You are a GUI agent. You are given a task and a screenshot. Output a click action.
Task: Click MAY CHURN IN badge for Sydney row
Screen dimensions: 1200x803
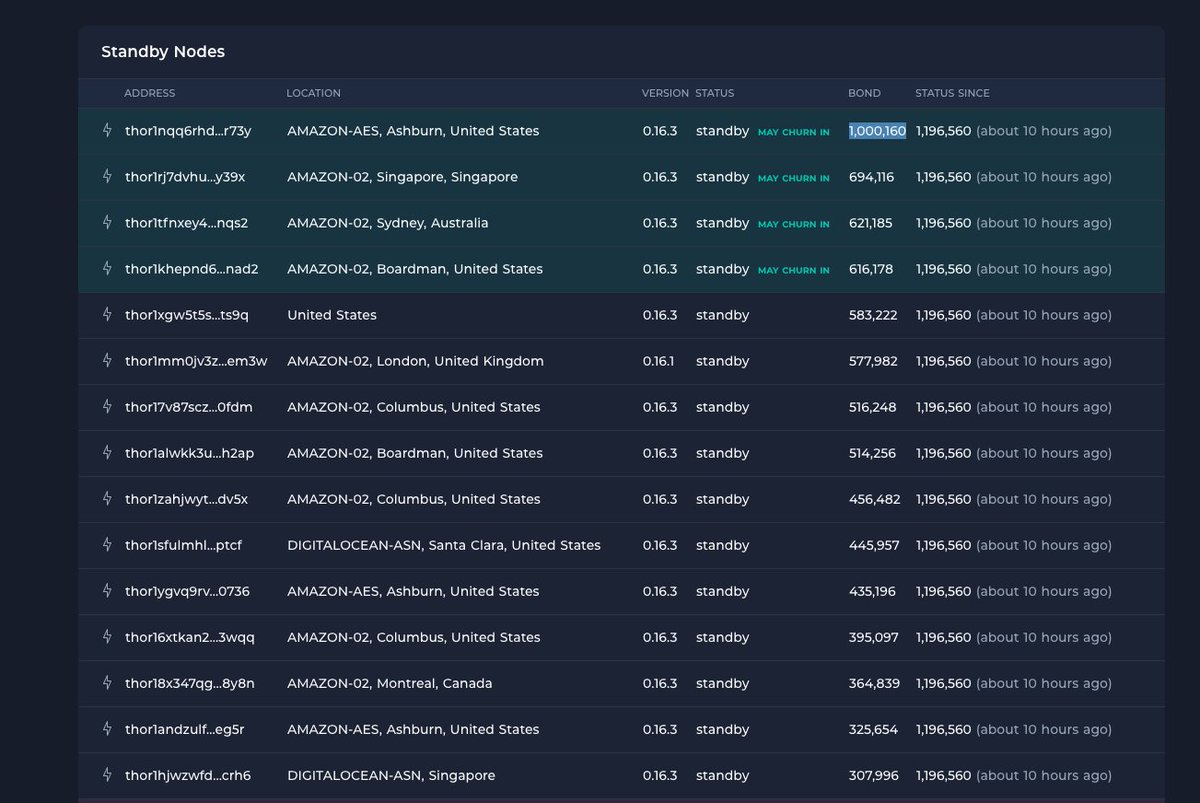tap(794, 224)
